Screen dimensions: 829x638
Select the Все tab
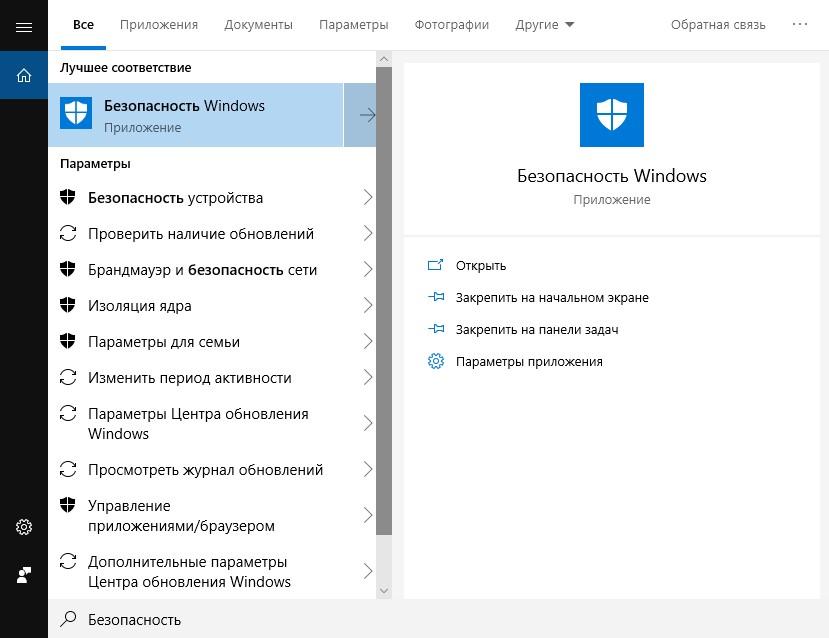(x=84, y=25)
